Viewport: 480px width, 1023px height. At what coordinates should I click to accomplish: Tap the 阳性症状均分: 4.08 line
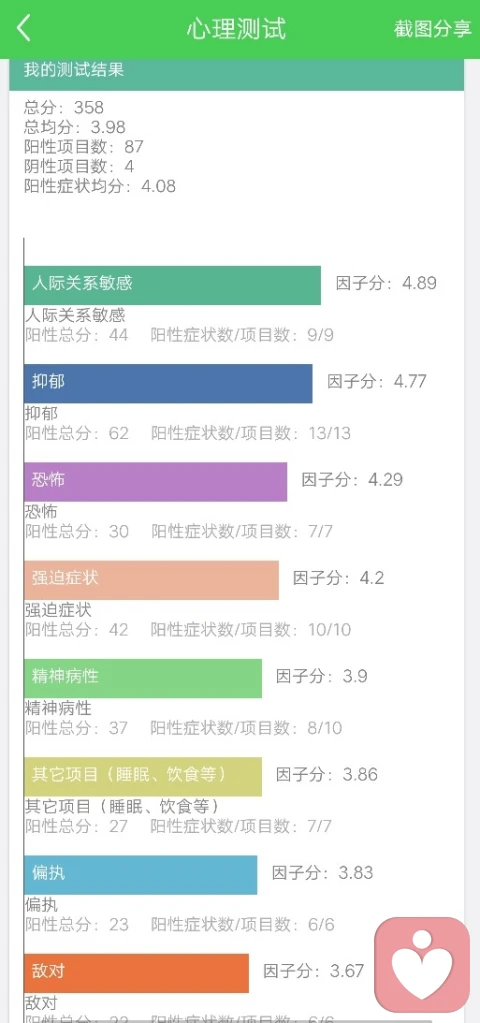100,187
